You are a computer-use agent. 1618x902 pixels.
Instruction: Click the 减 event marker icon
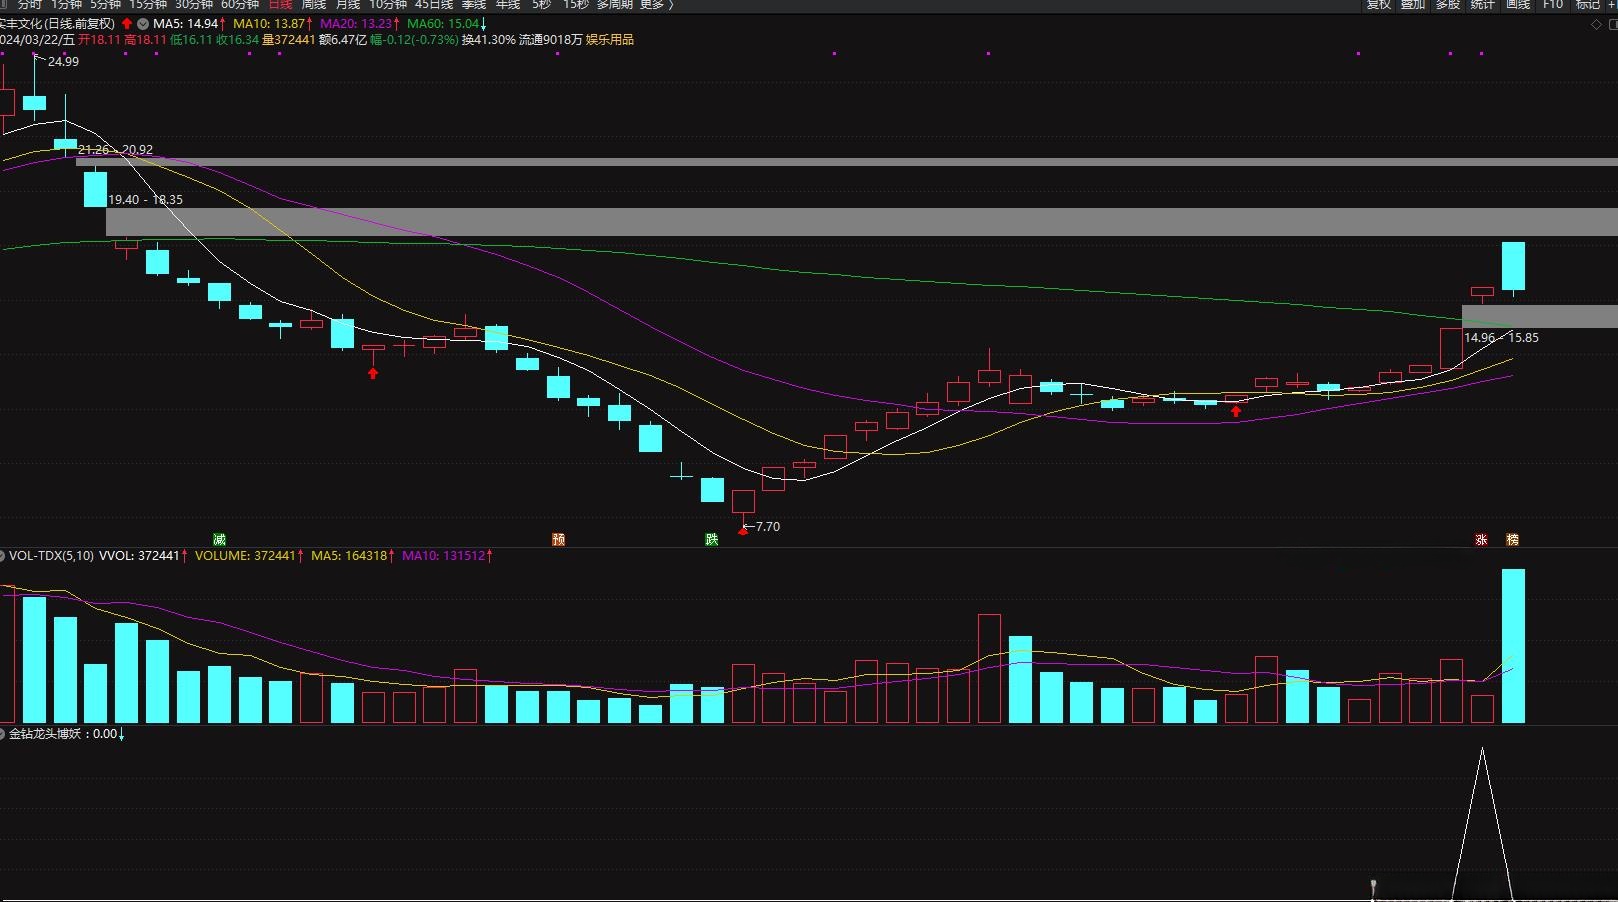tap(219, 540)
